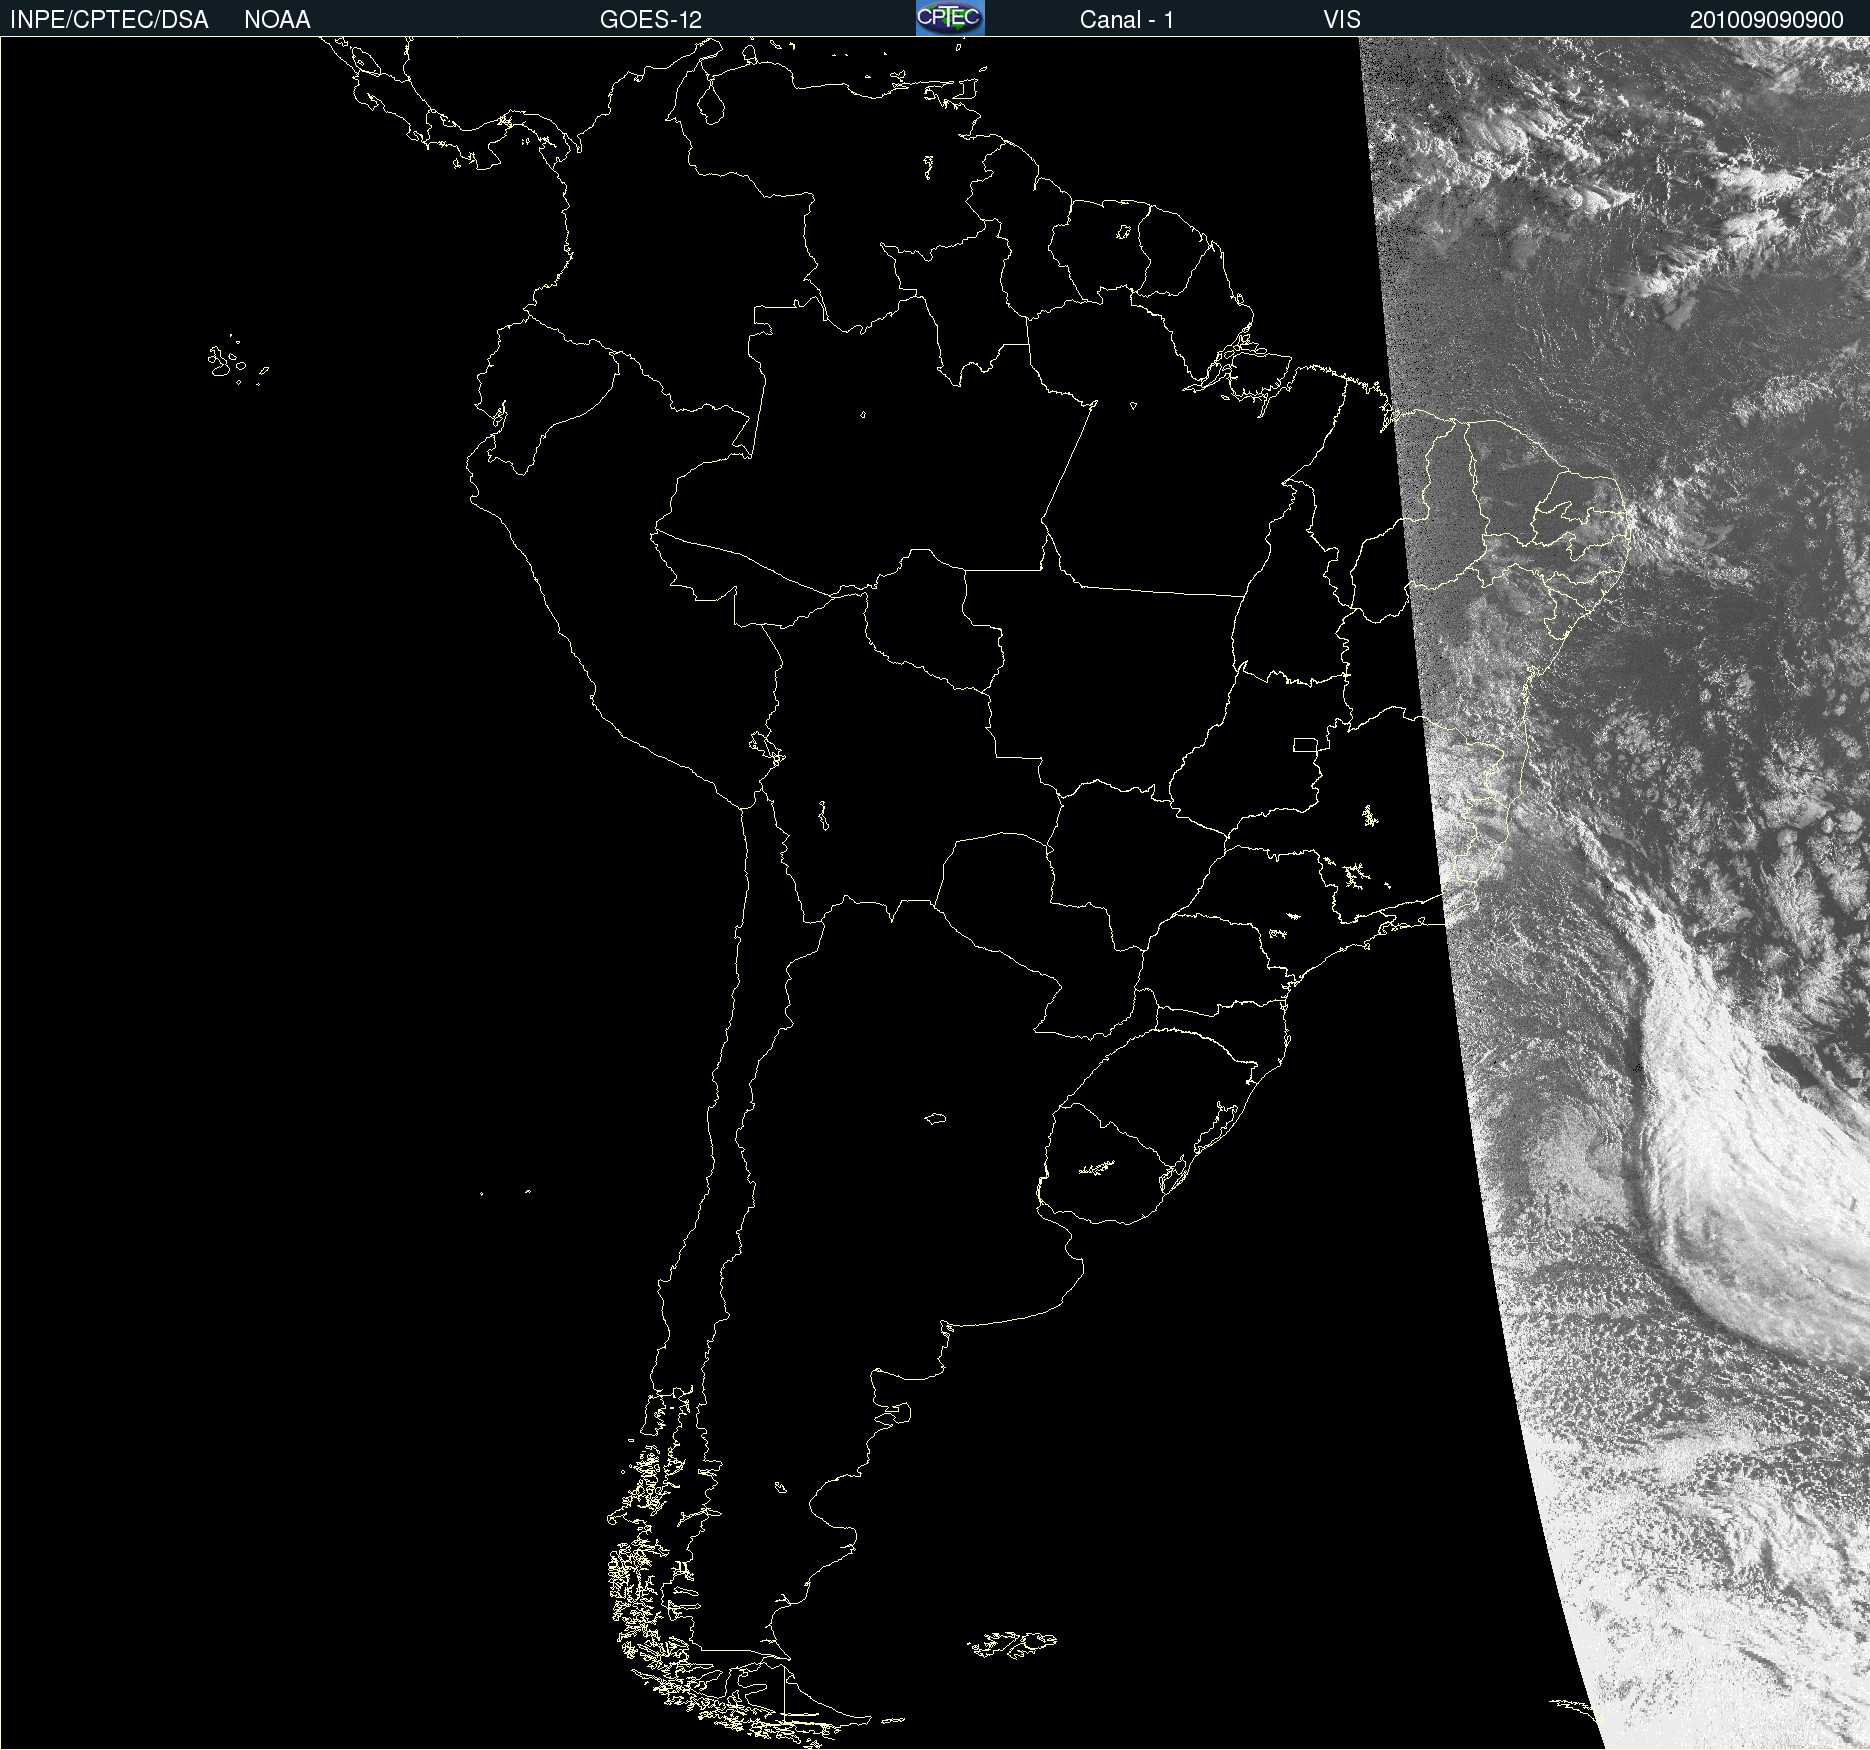Click the CPTEC logo in header

click(x=950, y=18)
